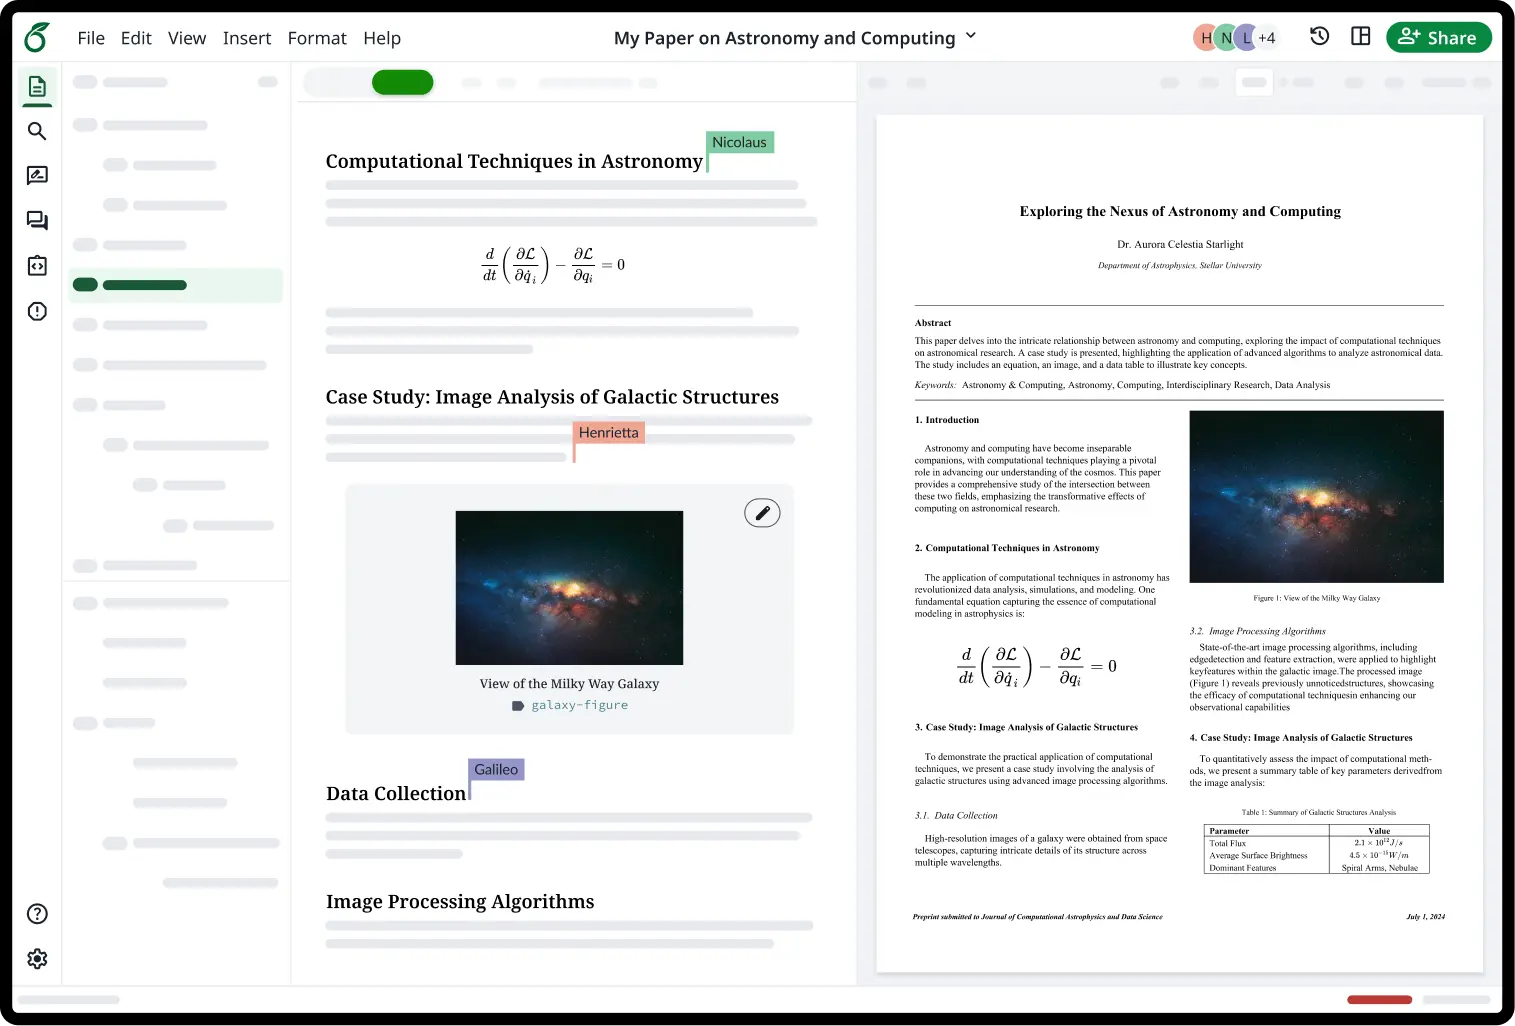Open the comments panel
This screenshot has width=1515, height=1026.
pos(37,220)
